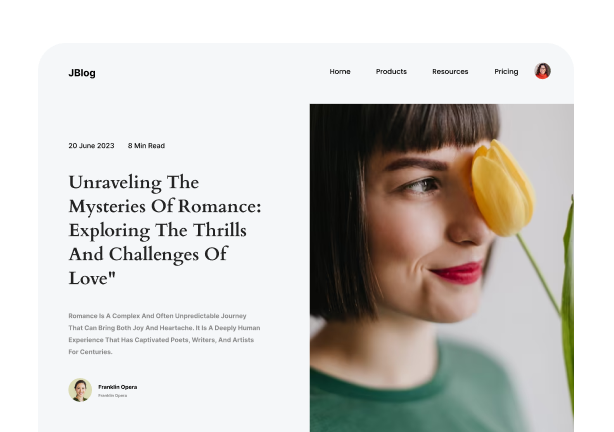Image resolution: width=614 pixels, height=432 pixels.
Task: Click the word Love" ending the headline
Action: click(x=92, y=278)
